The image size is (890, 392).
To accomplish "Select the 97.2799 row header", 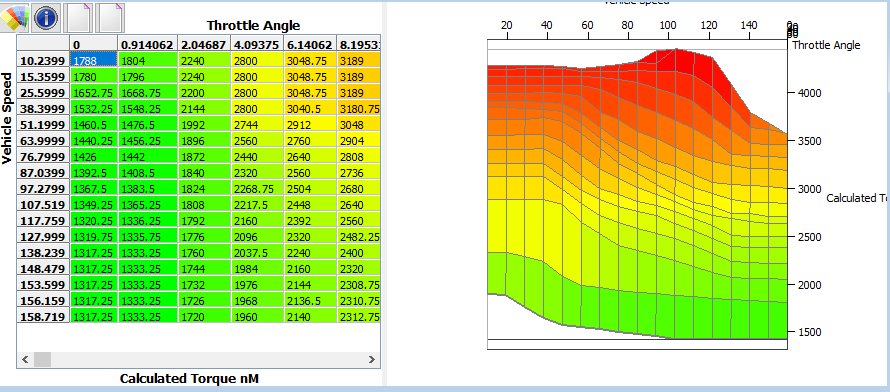I will pyautogui.click(x=43, y=188).
